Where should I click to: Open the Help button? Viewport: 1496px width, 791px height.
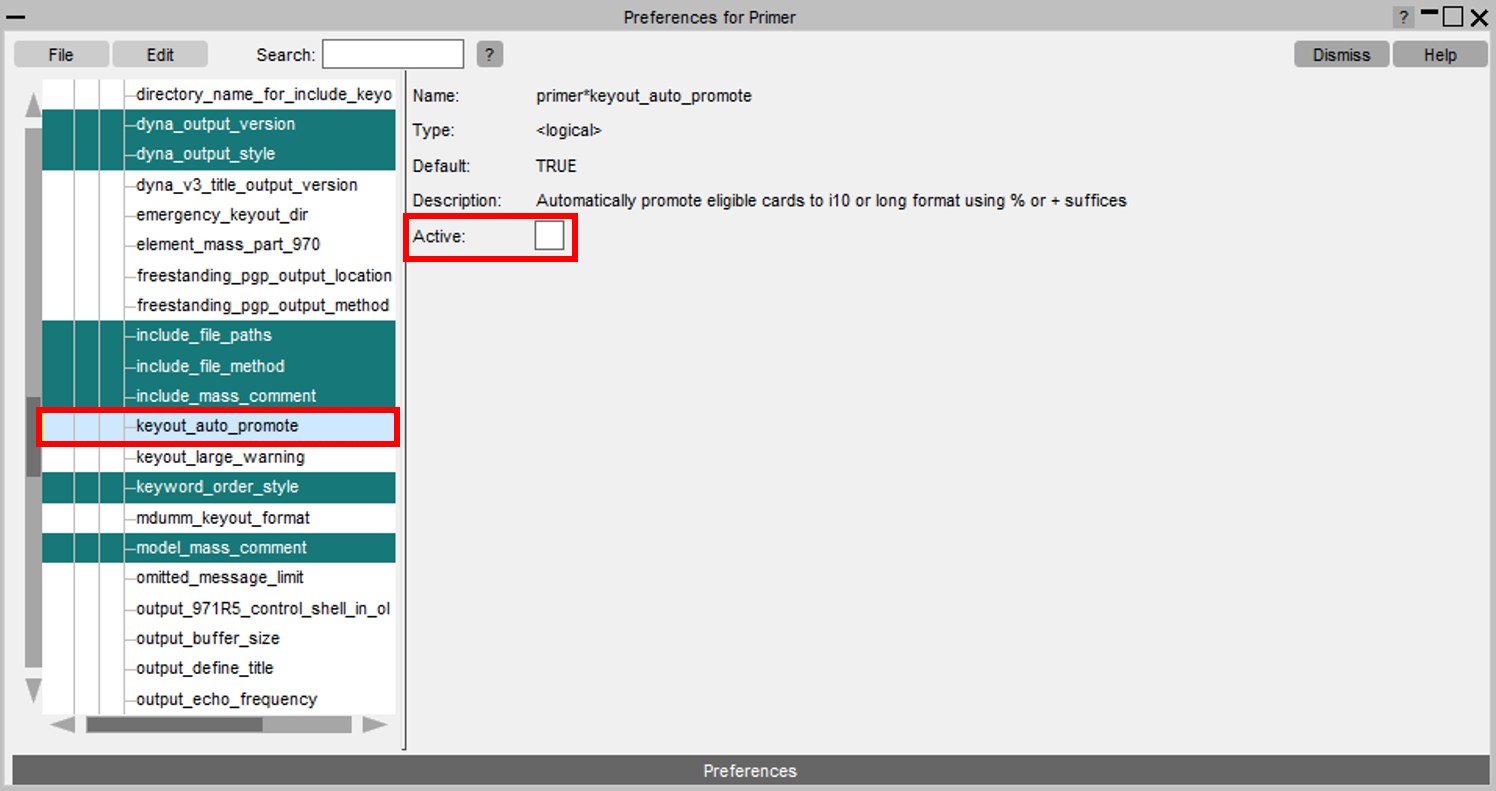1440,55
